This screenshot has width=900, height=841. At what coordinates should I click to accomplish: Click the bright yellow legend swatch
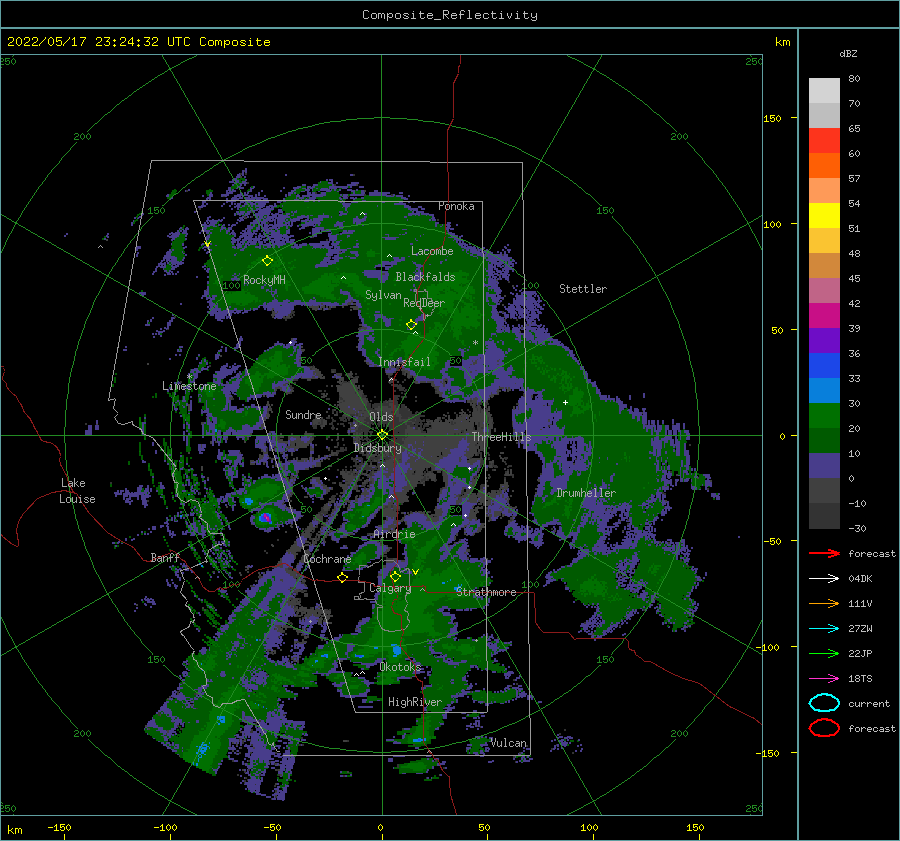(824, 215)
